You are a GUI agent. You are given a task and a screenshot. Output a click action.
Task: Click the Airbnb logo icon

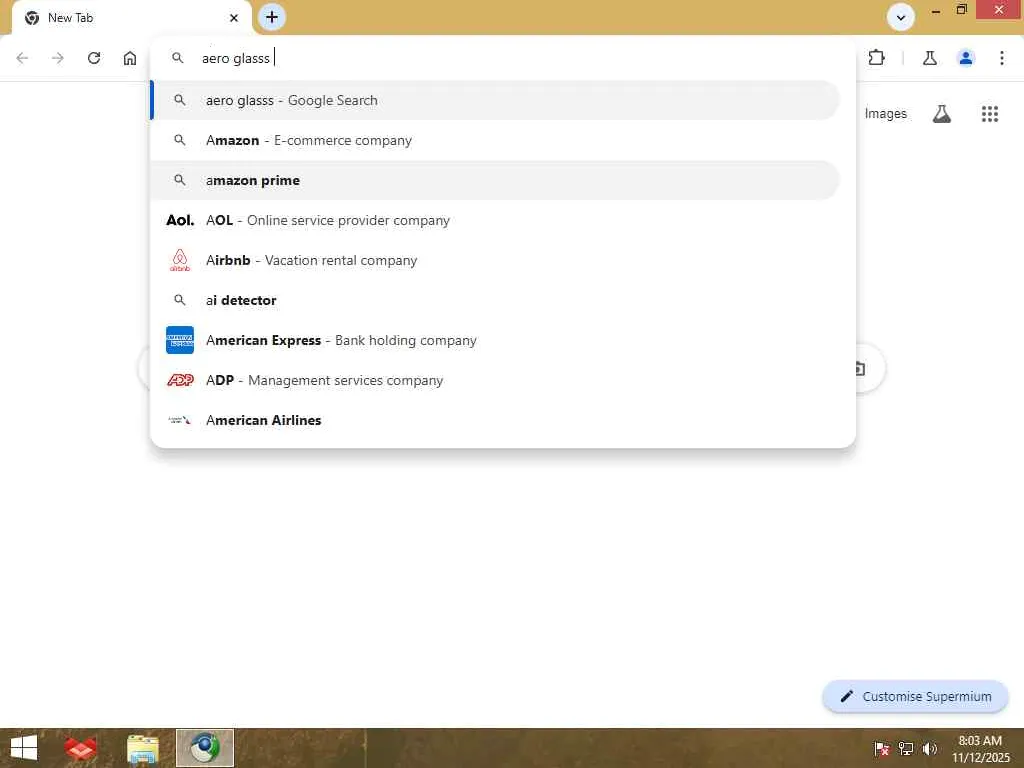tap(180, 260)
